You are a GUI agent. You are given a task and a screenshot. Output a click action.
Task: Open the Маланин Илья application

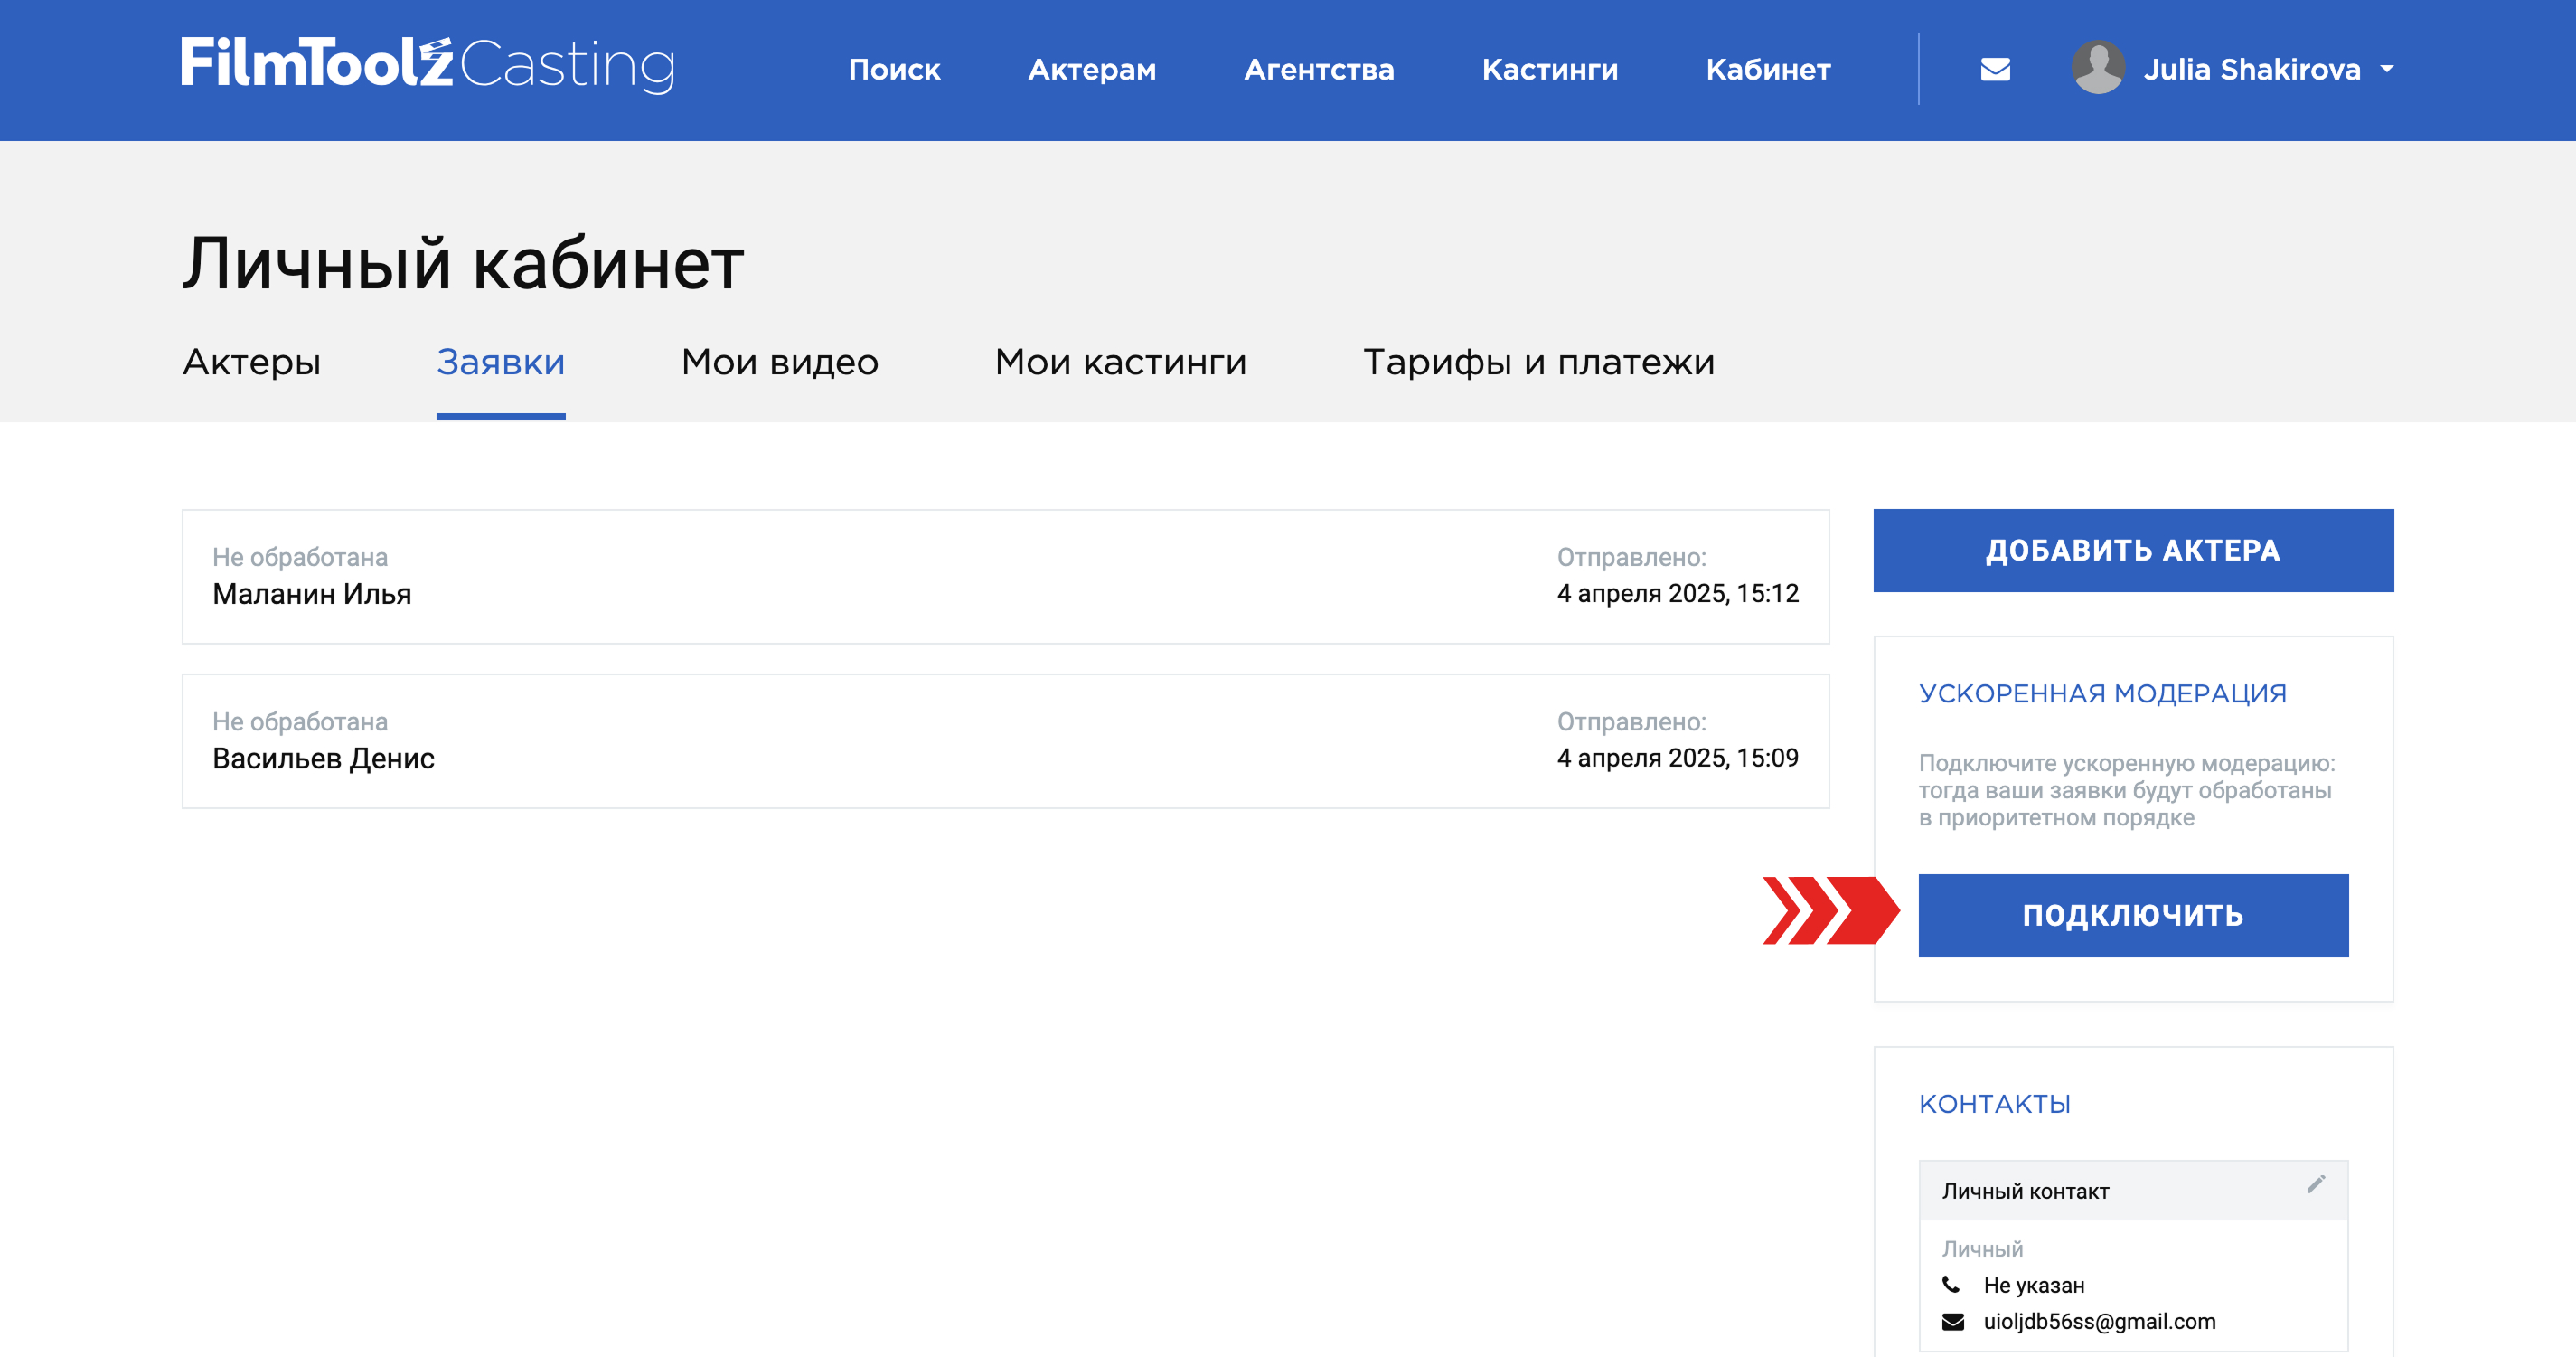click(x=1005, y=577)
